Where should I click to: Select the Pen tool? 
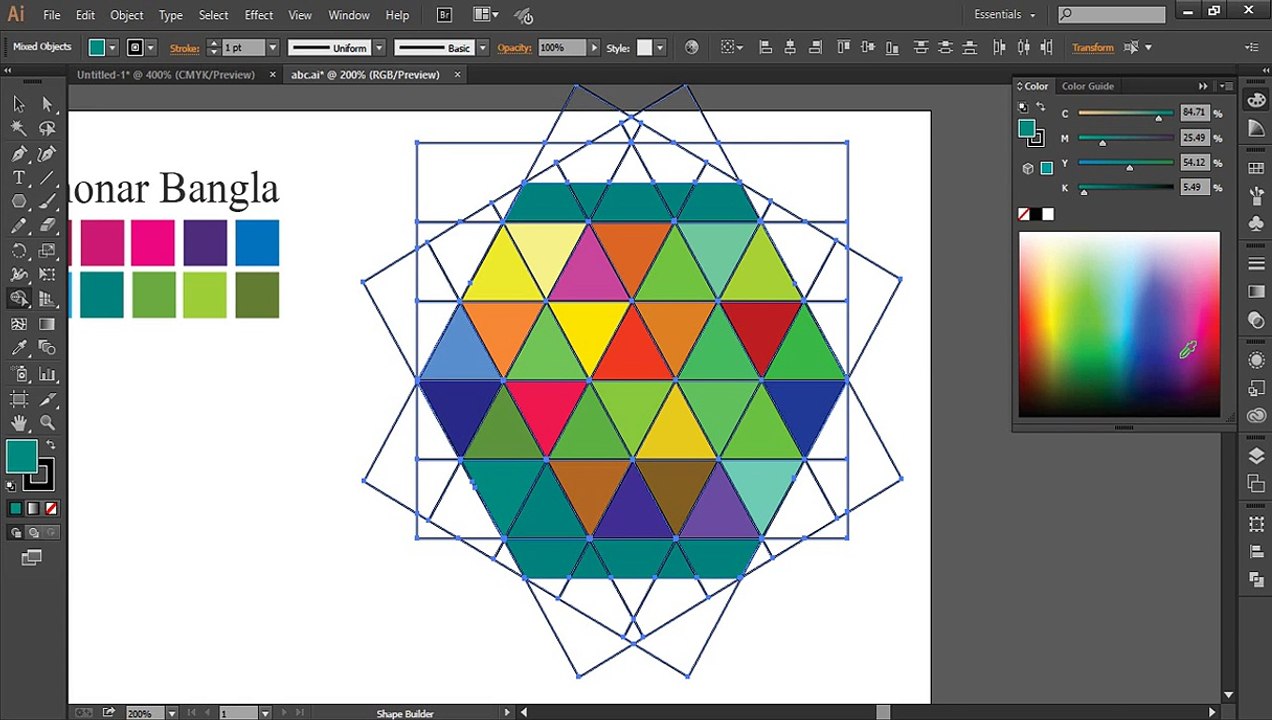tap(19, 153)
